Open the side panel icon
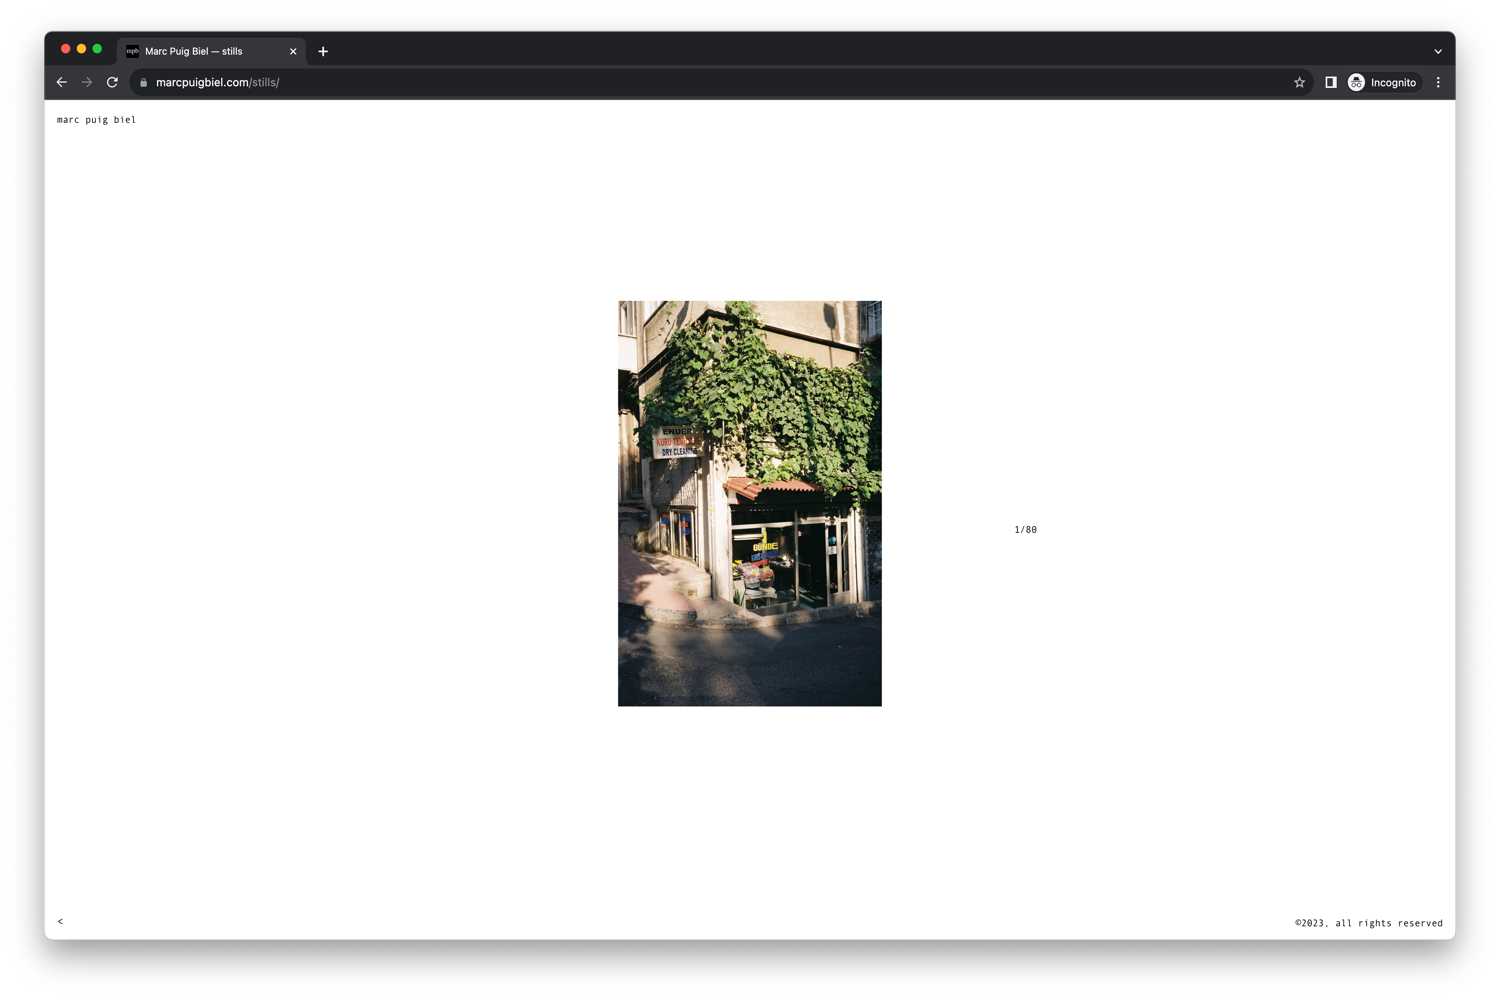 click(x=1330, y=82)
